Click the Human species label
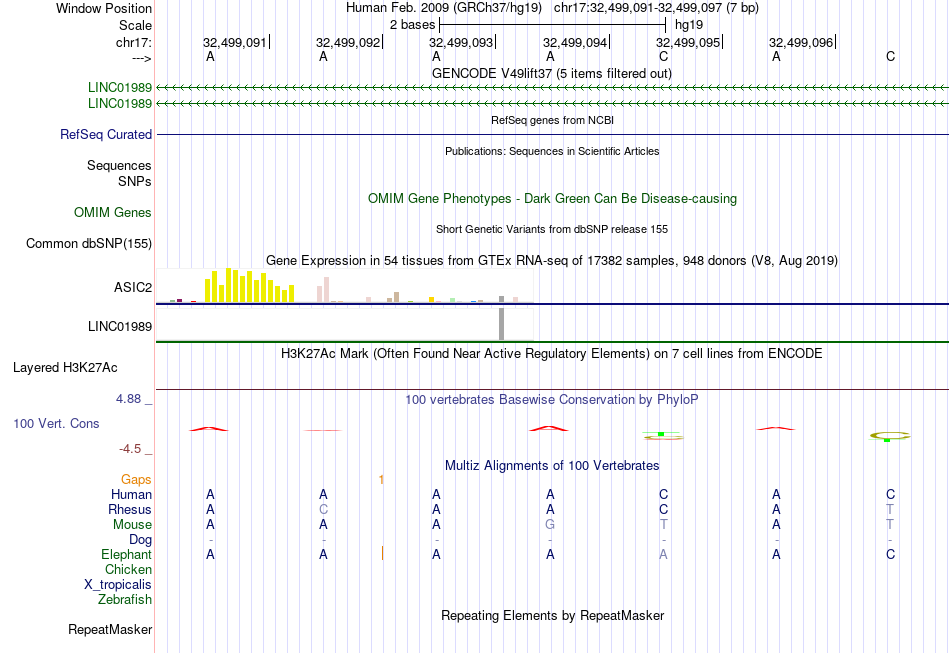Screen dimensions: 950x653 pos(131,494)
